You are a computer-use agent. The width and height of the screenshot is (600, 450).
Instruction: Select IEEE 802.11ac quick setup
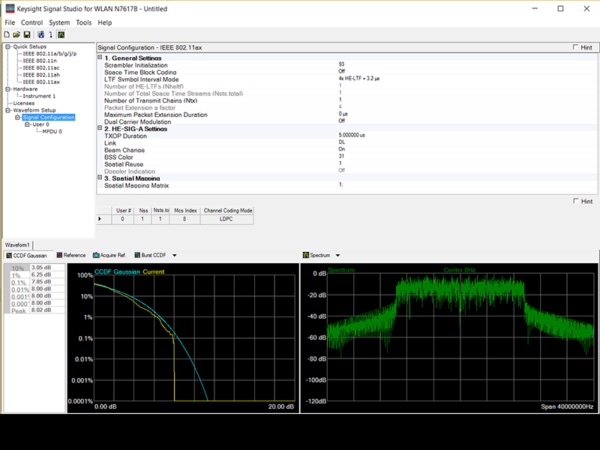[x=41, y=68]
